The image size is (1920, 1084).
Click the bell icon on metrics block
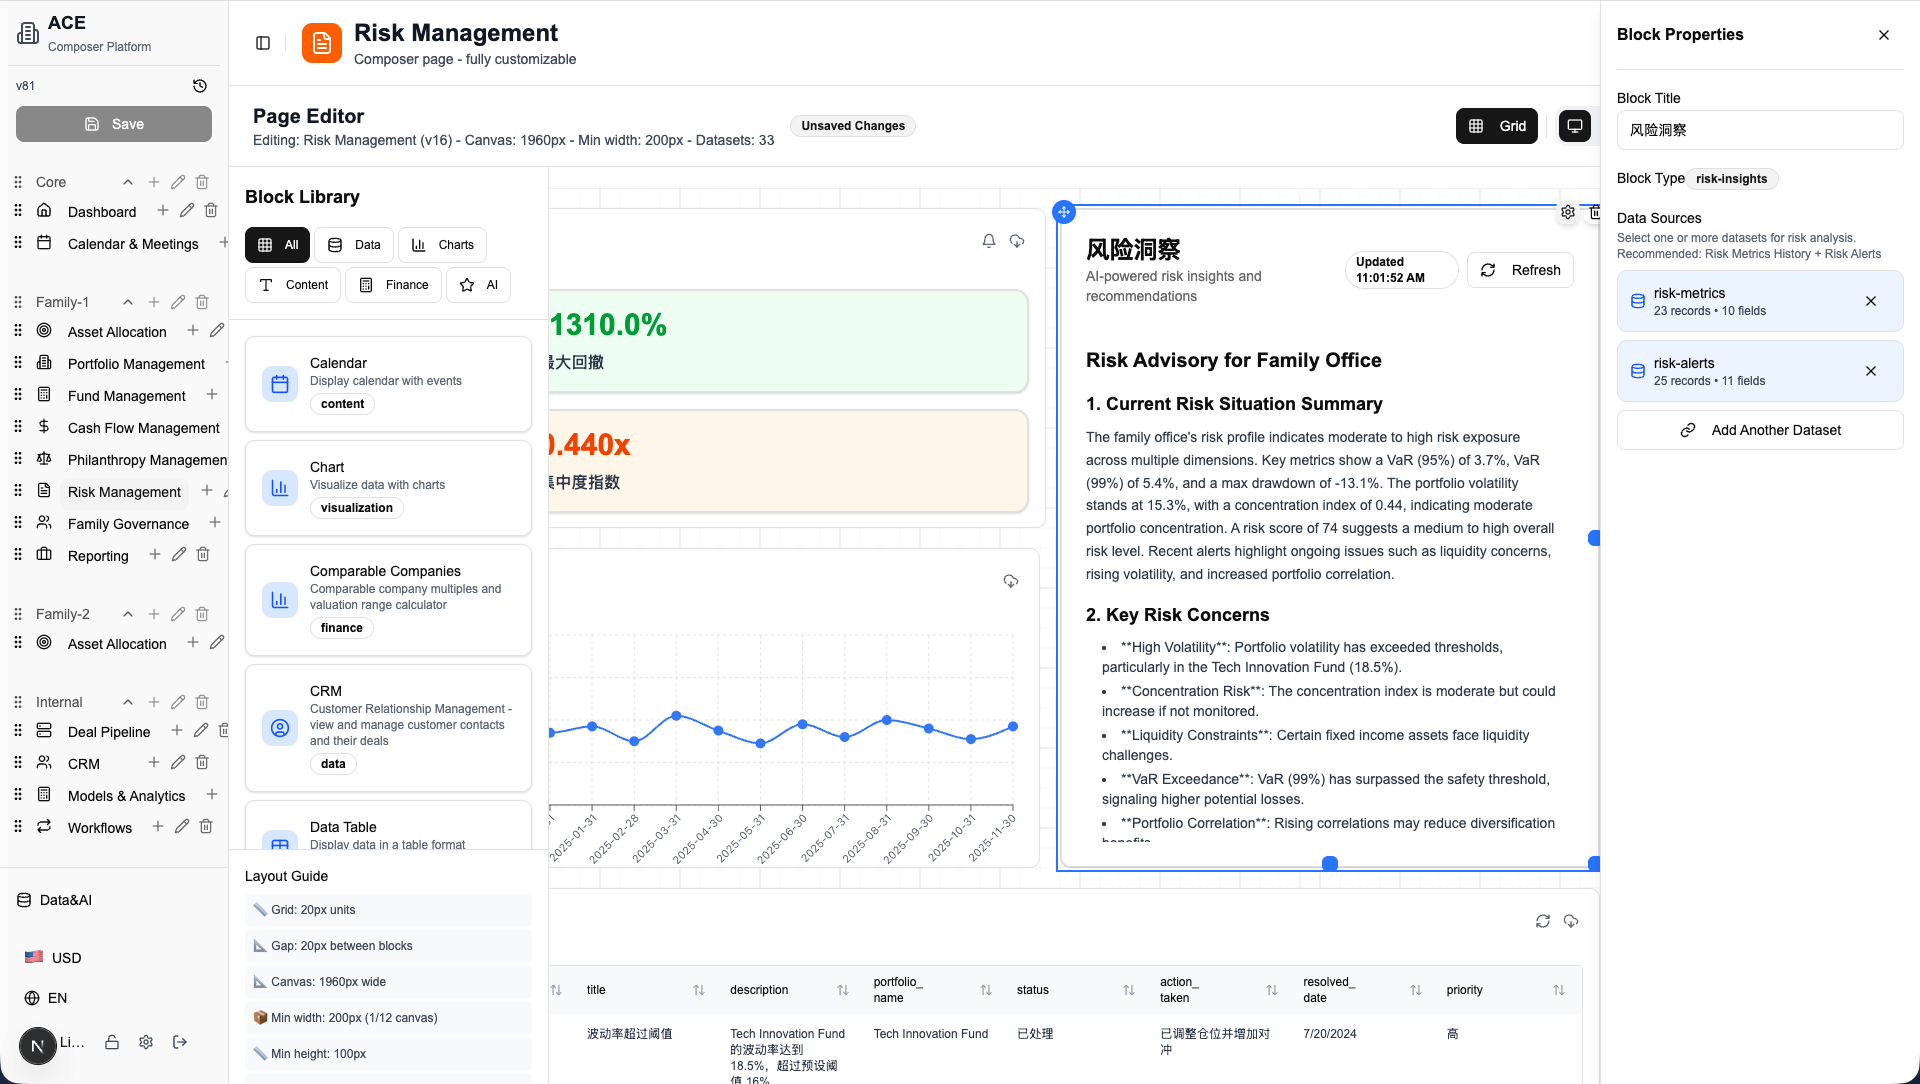click(x=989, y=241)
